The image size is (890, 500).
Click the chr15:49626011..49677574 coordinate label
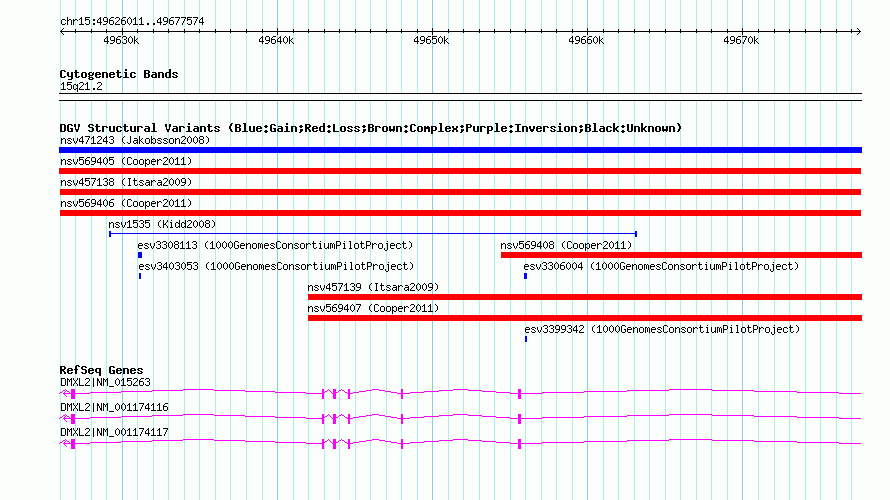pos(132,21)
